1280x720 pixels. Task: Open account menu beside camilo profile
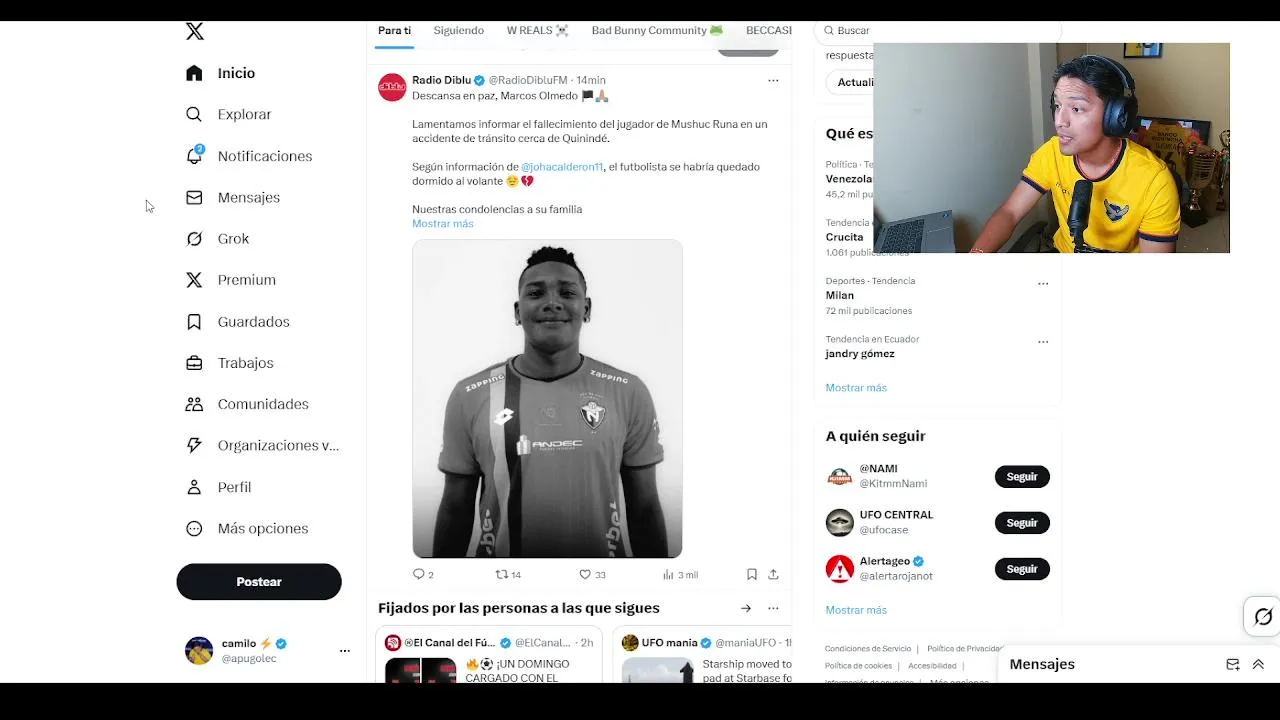pos(344,651)
